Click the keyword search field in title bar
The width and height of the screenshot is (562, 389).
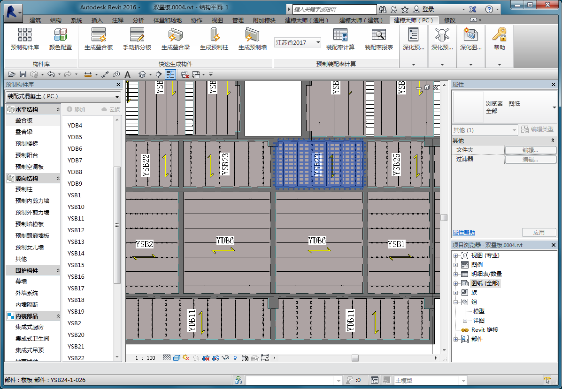(x=334, y=9)
